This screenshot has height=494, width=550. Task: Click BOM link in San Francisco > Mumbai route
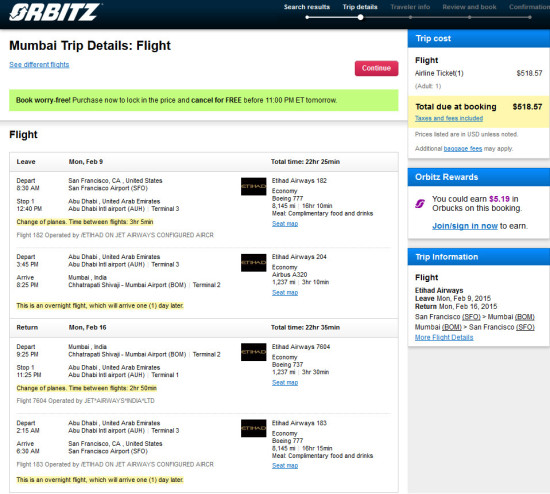coord(525,317)
